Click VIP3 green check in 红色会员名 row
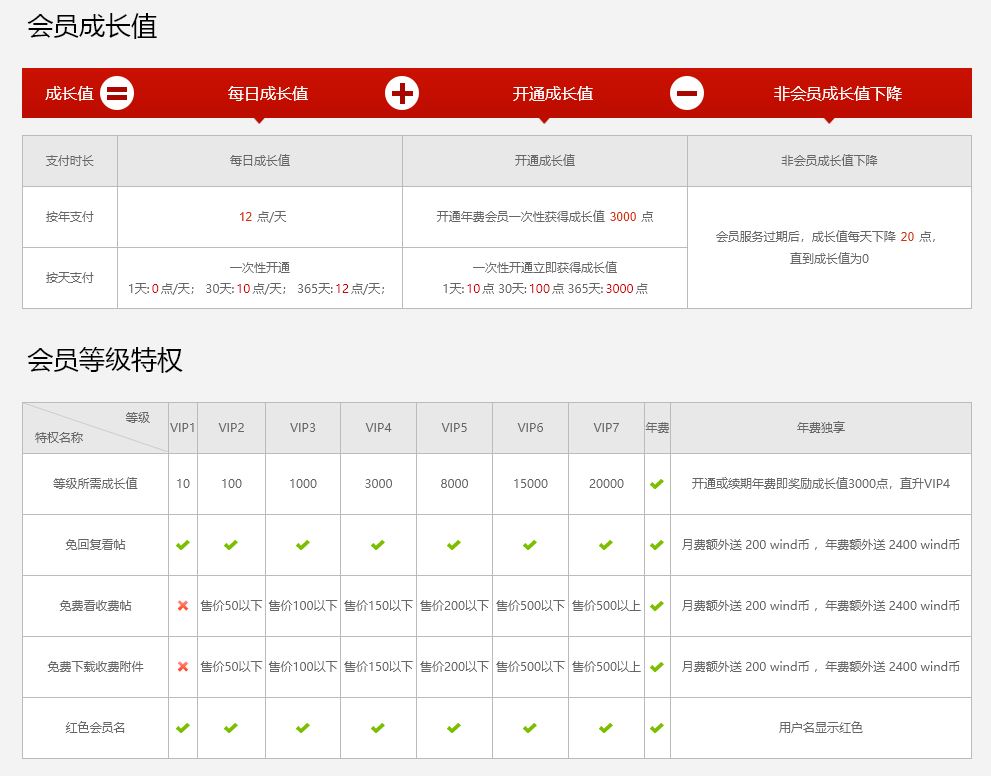This screenshot has height=776, width=991. (x=303, y=728)
